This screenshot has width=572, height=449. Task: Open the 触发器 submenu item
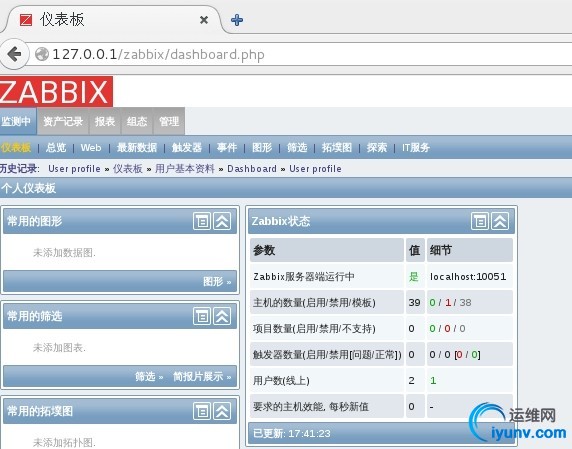pyautogui.click(x=187, y=147)
